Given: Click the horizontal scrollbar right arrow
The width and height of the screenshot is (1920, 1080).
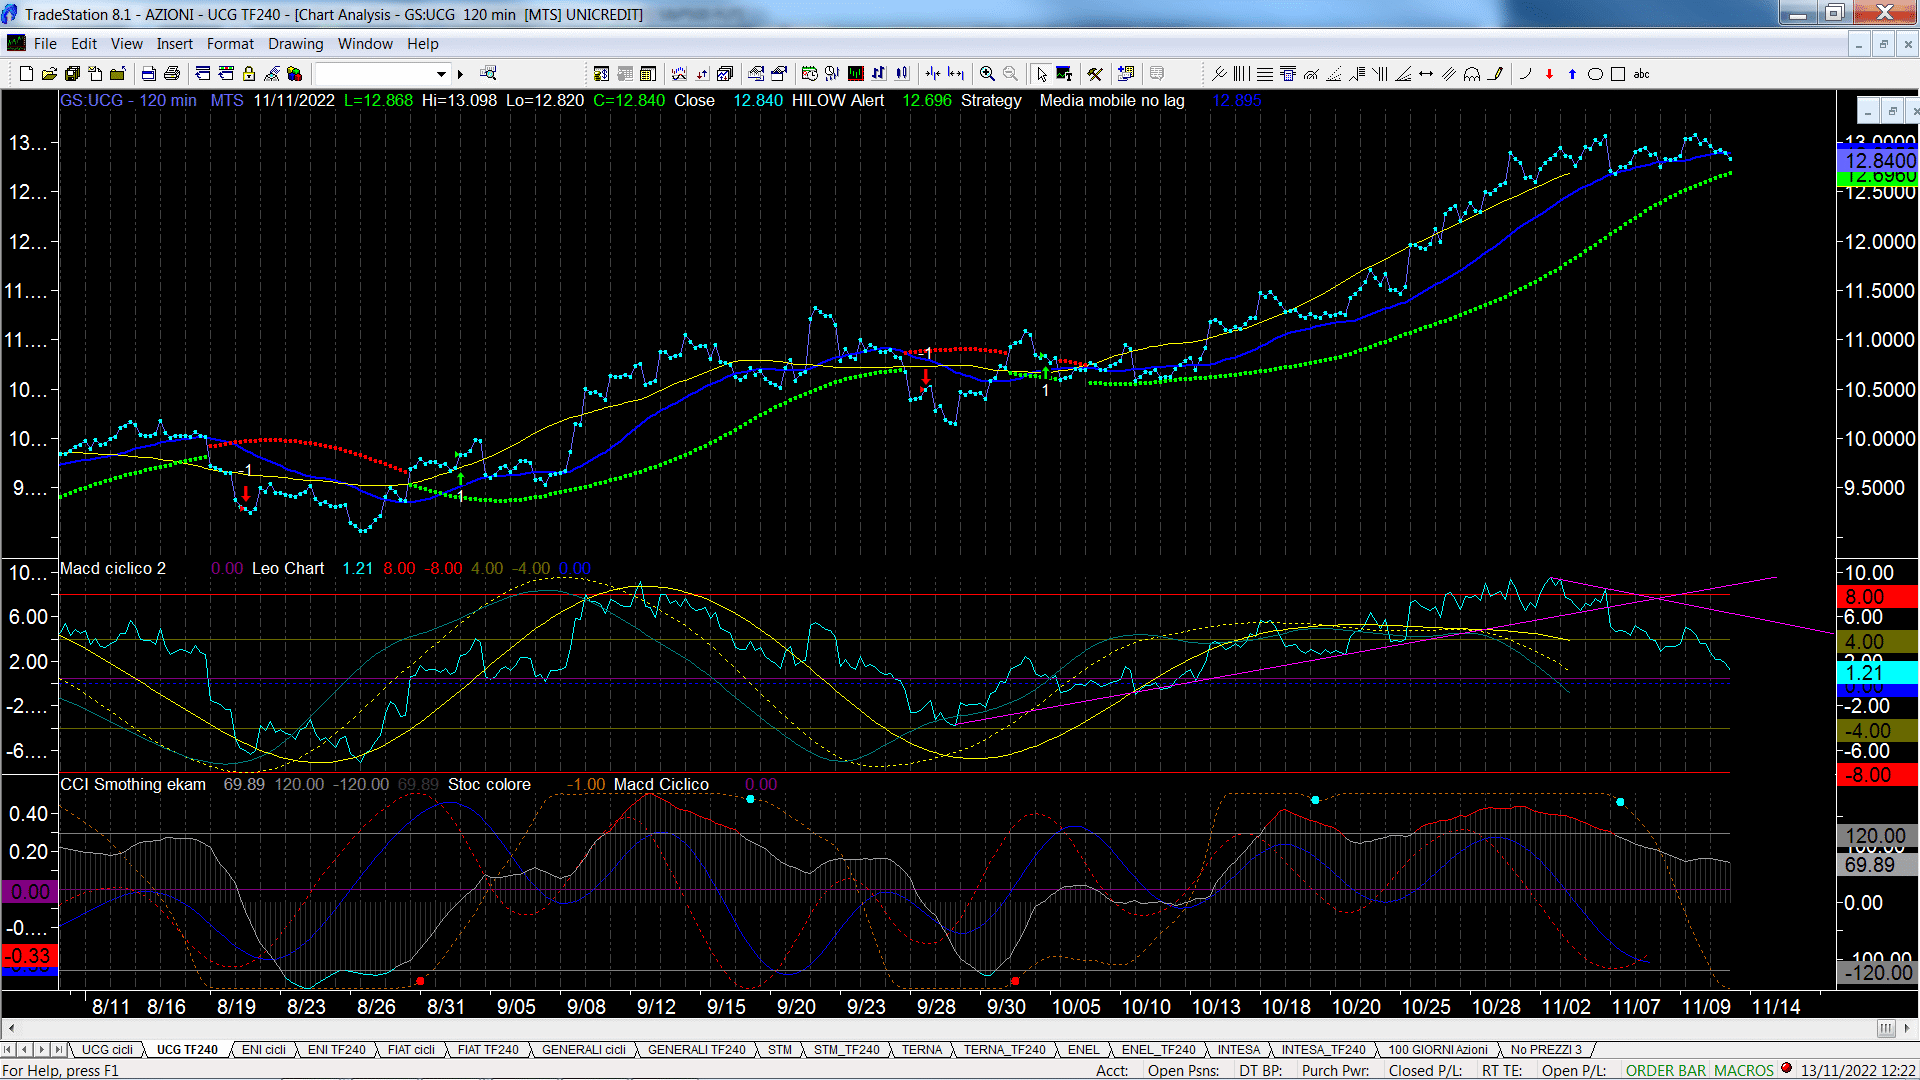Looking at the screenshot, I should 1908,1028.
